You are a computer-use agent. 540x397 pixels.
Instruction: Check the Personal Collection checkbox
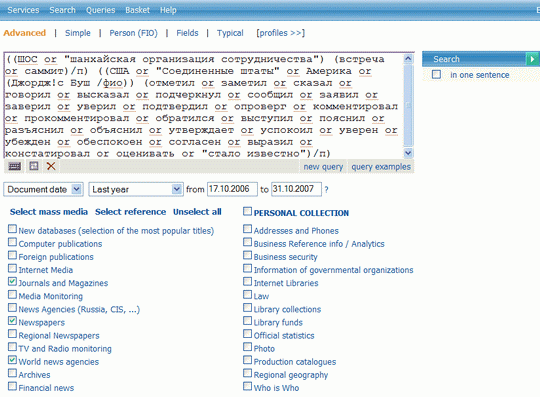pyautogui.click(x=247, y=211)
